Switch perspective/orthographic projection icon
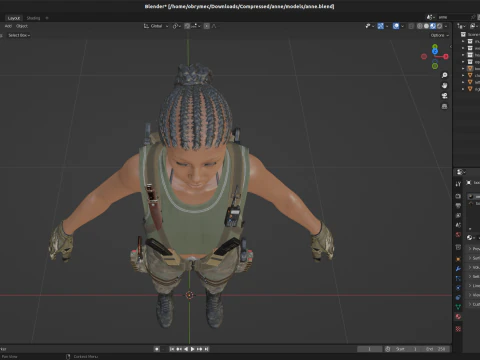This screenshot has height=360, width=480. 444,106
